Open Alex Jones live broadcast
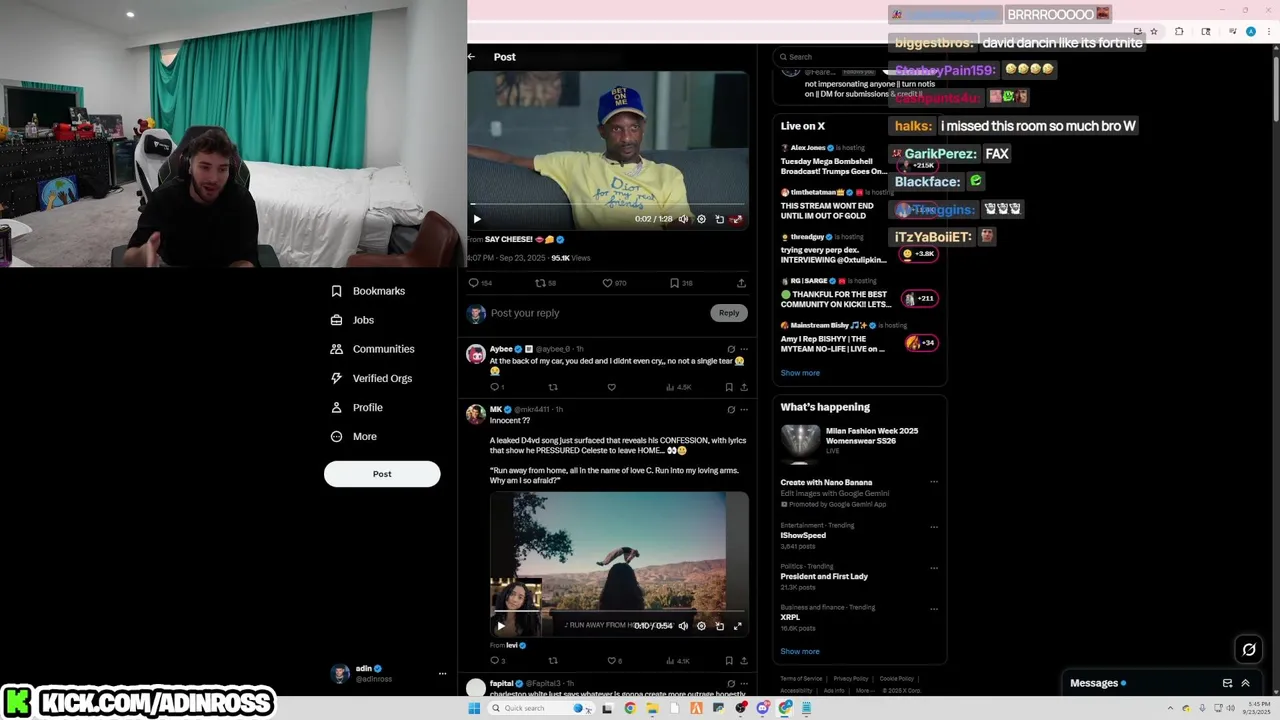The height and width of the screenshot is (720, 1280). [860, 160]
